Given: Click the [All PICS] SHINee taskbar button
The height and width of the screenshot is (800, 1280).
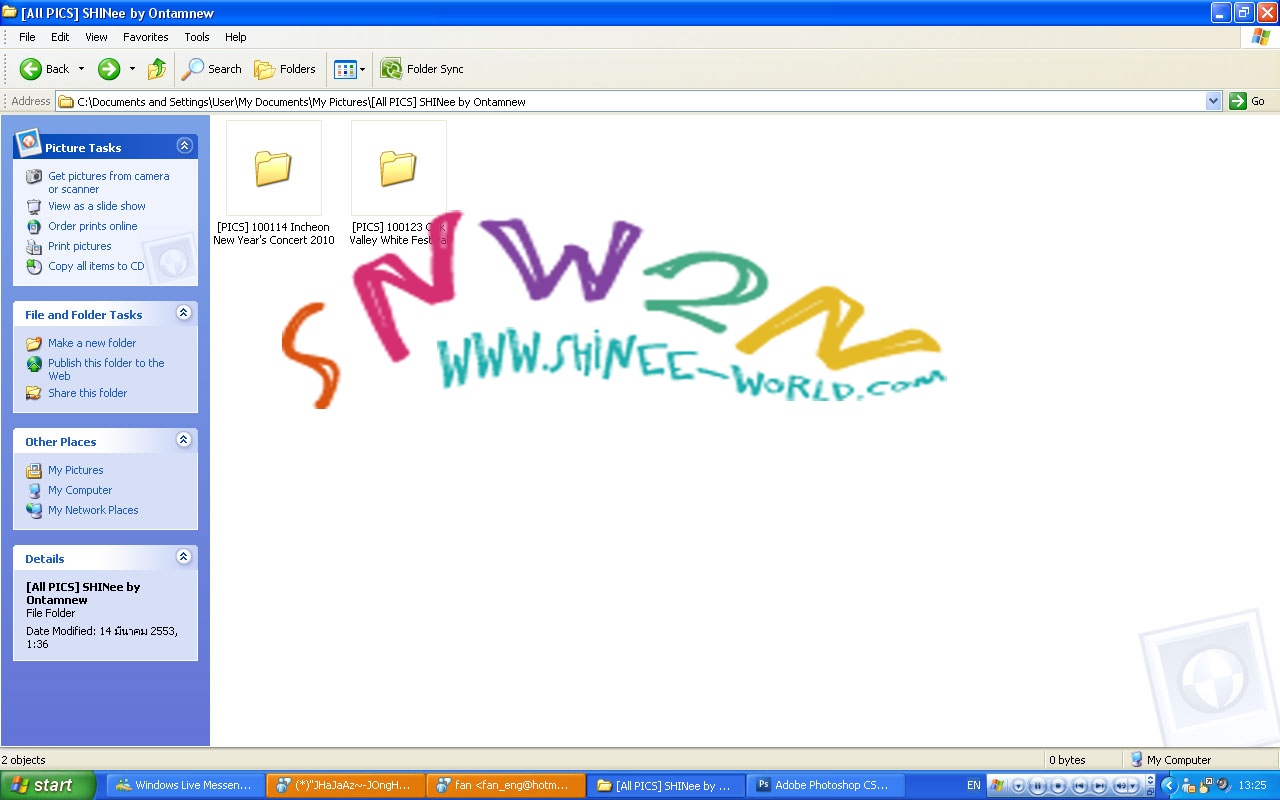Looking at the screenshot, I should click(665, 786).
